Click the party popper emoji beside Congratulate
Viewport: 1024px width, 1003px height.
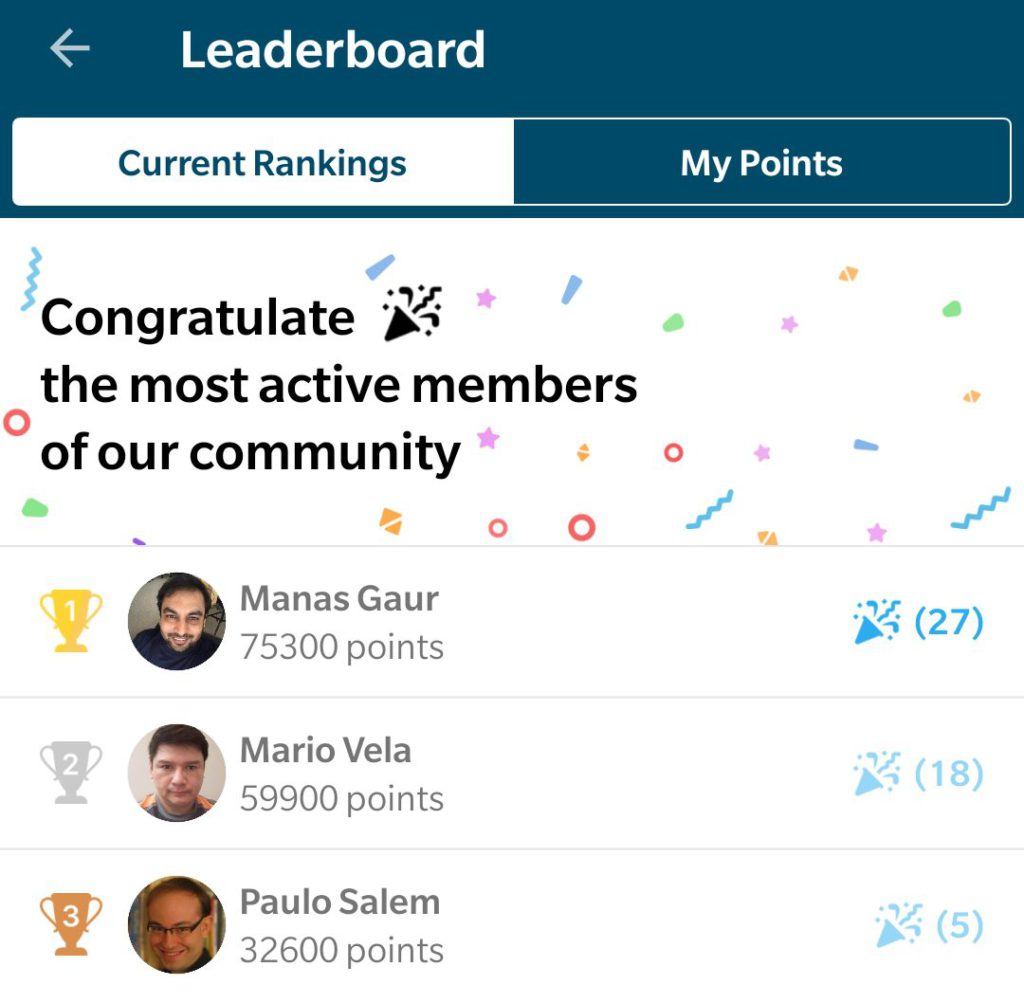(x=413, y=313)
